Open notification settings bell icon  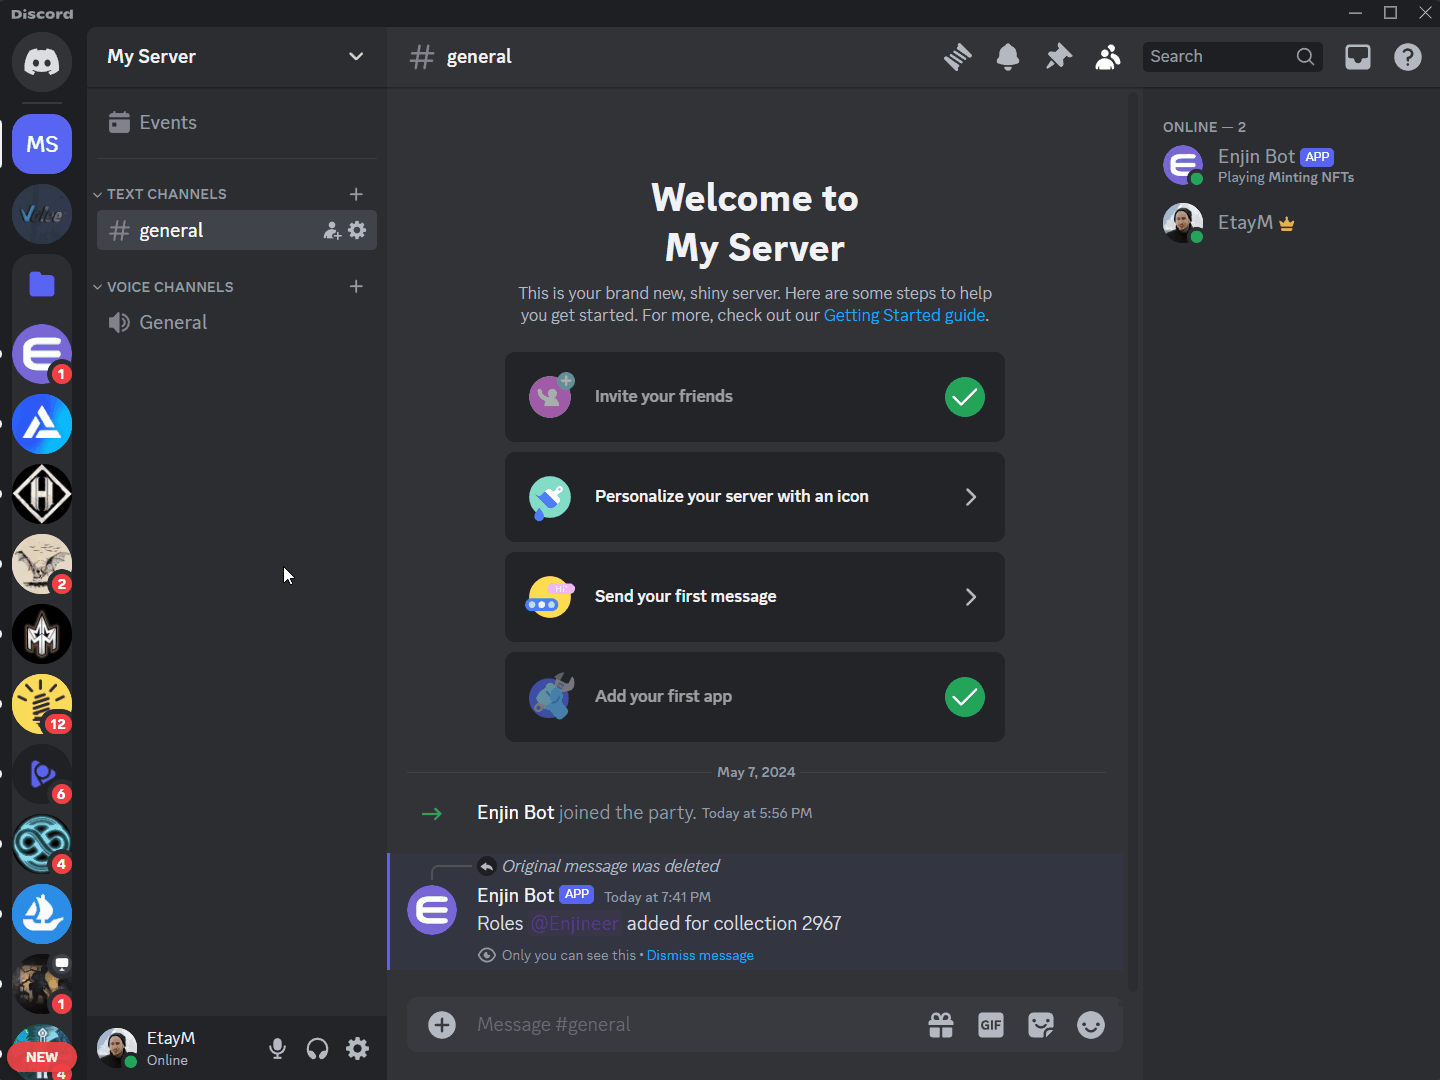[1008, 57]
